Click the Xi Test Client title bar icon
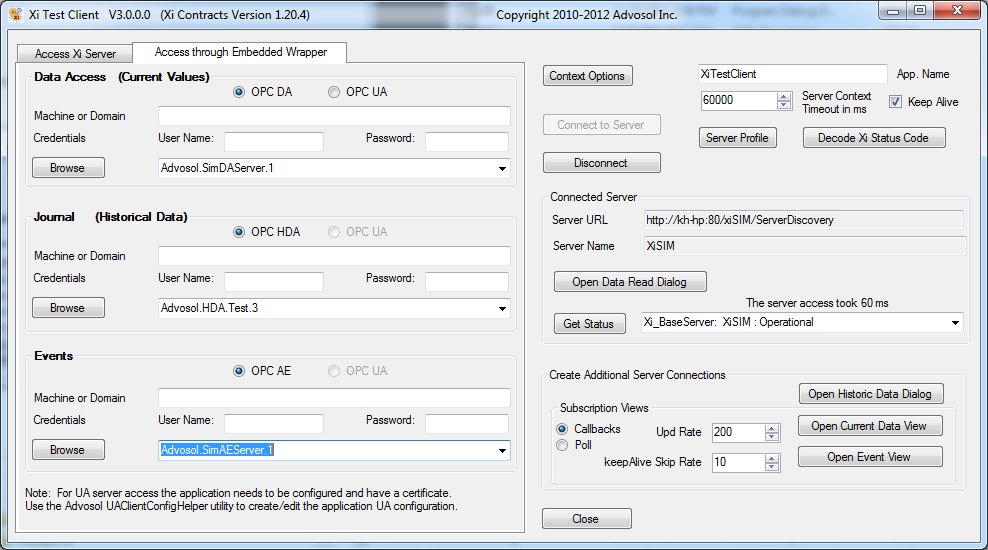 tap(15, 14)
